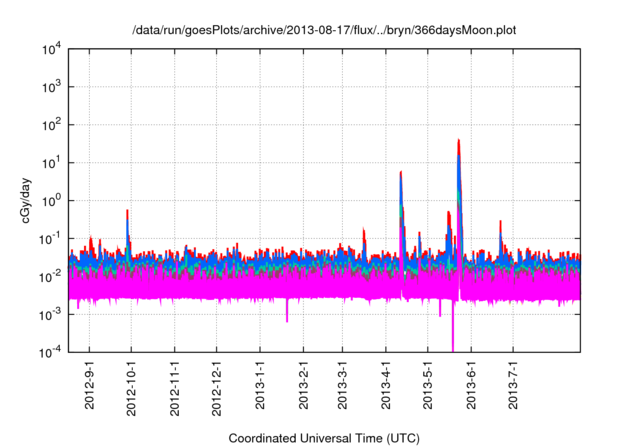Select the 2013-5-1 date tick label
The width and height of the screenshot is (640, 448).
click(427, 384)
